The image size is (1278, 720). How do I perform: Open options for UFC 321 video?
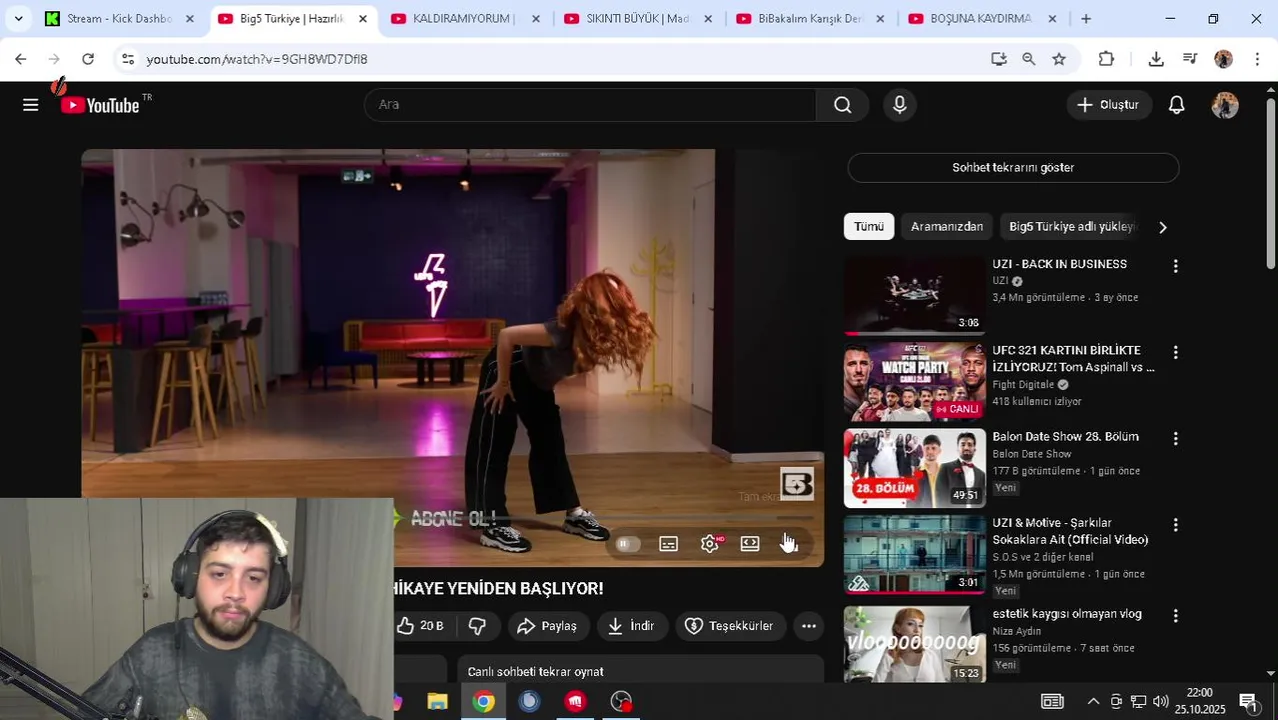click(1176, 352)
